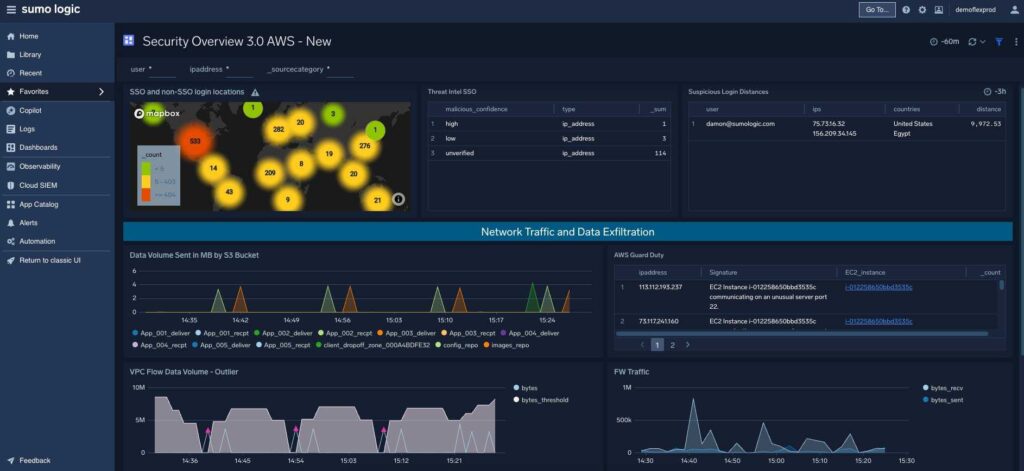This screenshot has height=471, width=1024.
Task: Toggle bytes_sent legend in FW Traffic chart
Action: point(943,399)
